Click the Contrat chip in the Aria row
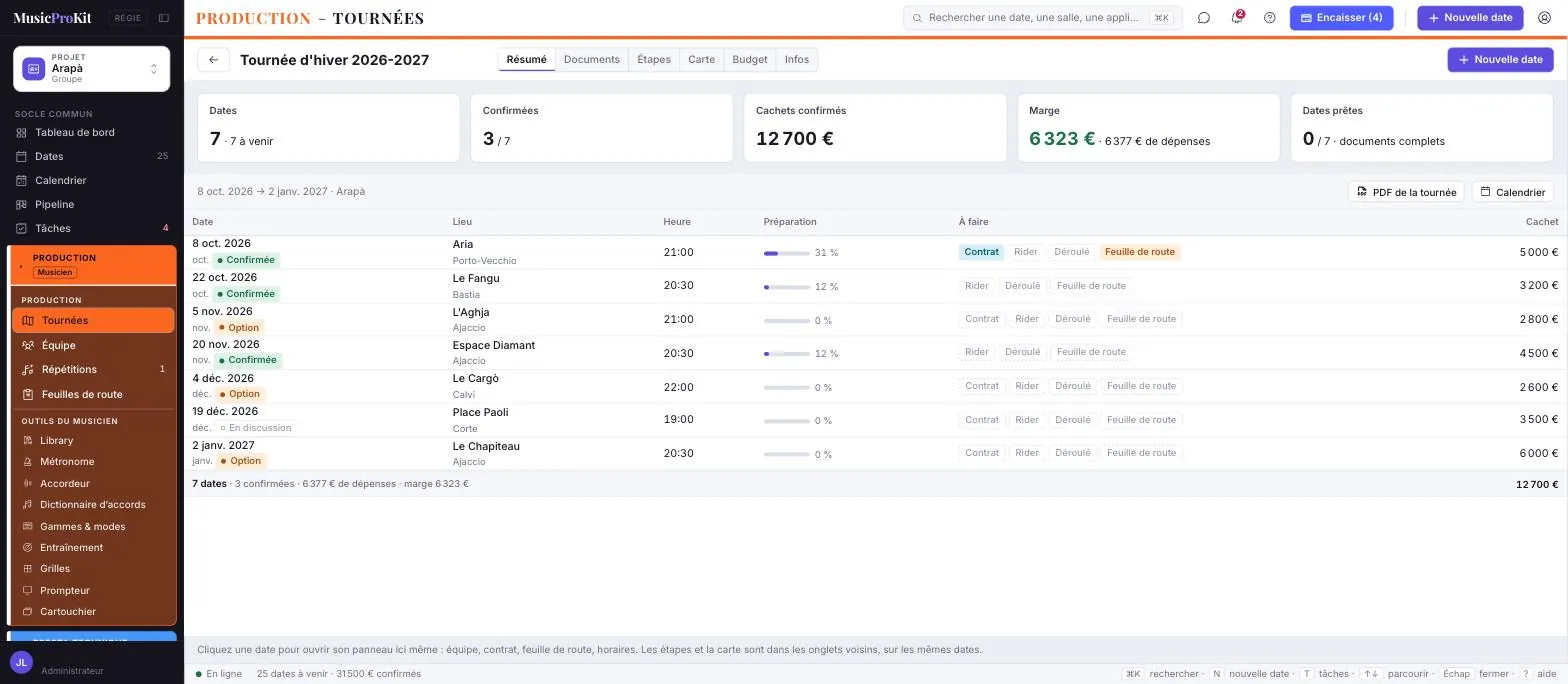The image size is (1568, 684). tap(982, 252)
